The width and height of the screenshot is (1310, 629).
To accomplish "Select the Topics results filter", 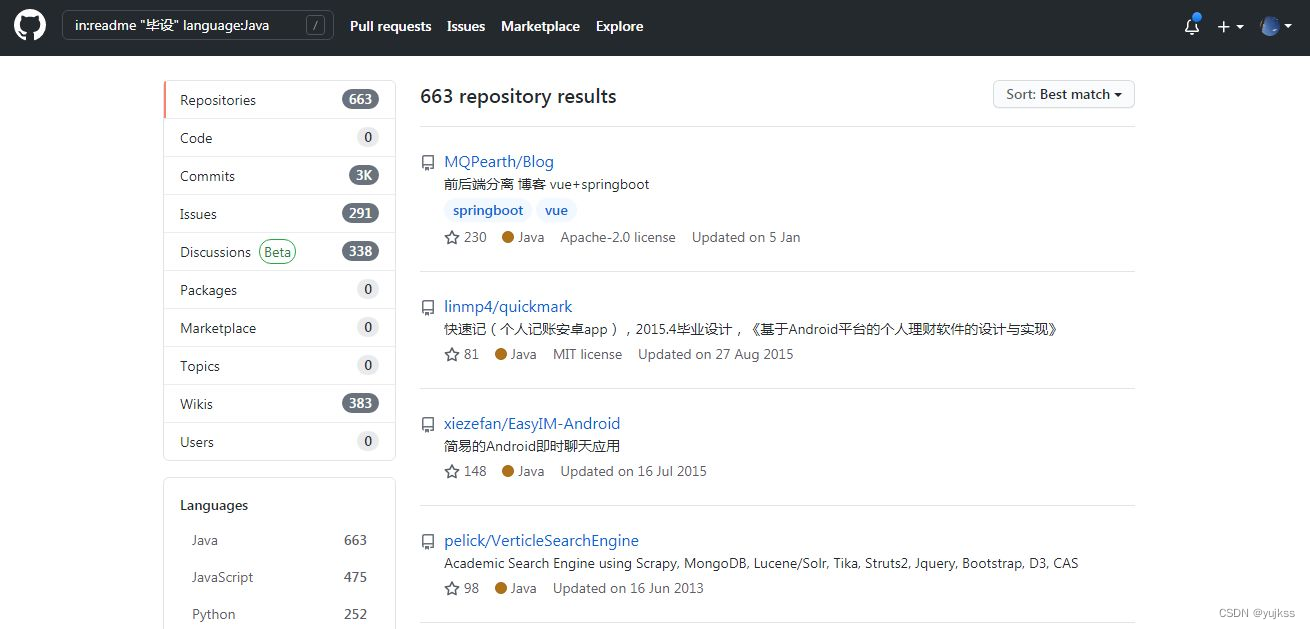I will coord(279,366).
